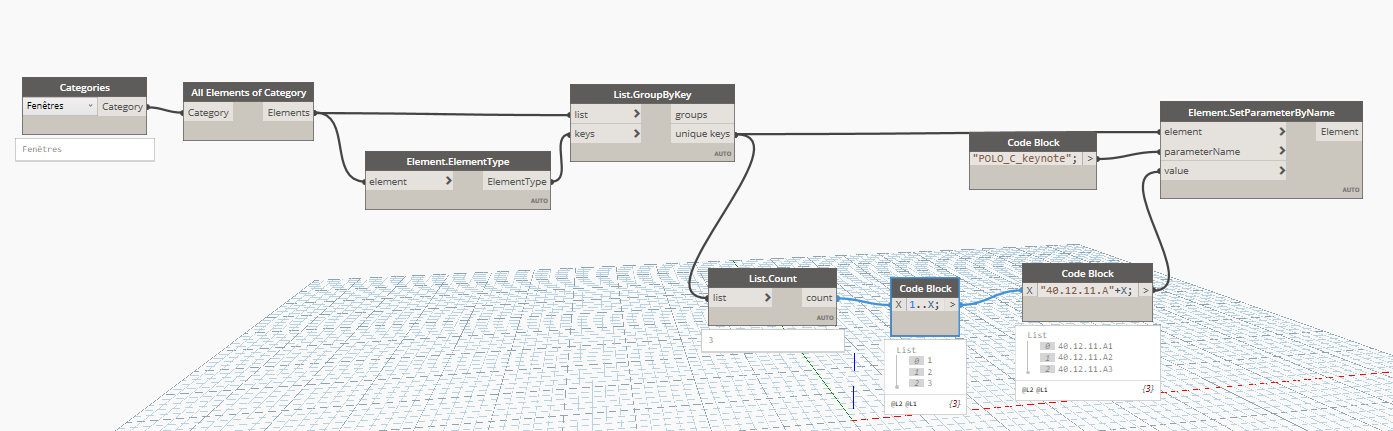The height and width of the screenshot is (431, 1393).
Task: Click the "POLO_C_keynote" code text
Action: coord(1025,158)
